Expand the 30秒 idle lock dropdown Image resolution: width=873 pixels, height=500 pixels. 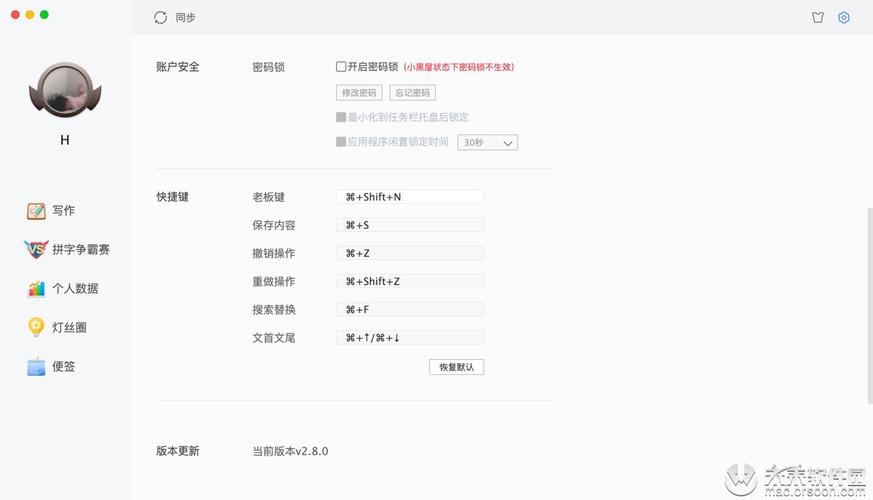tap(487, 143)
